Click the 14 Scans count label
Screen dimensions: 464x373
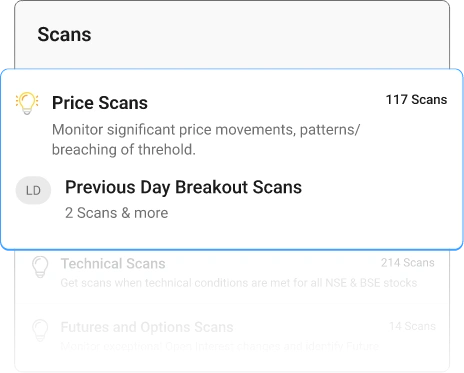(x=412, y=326)
